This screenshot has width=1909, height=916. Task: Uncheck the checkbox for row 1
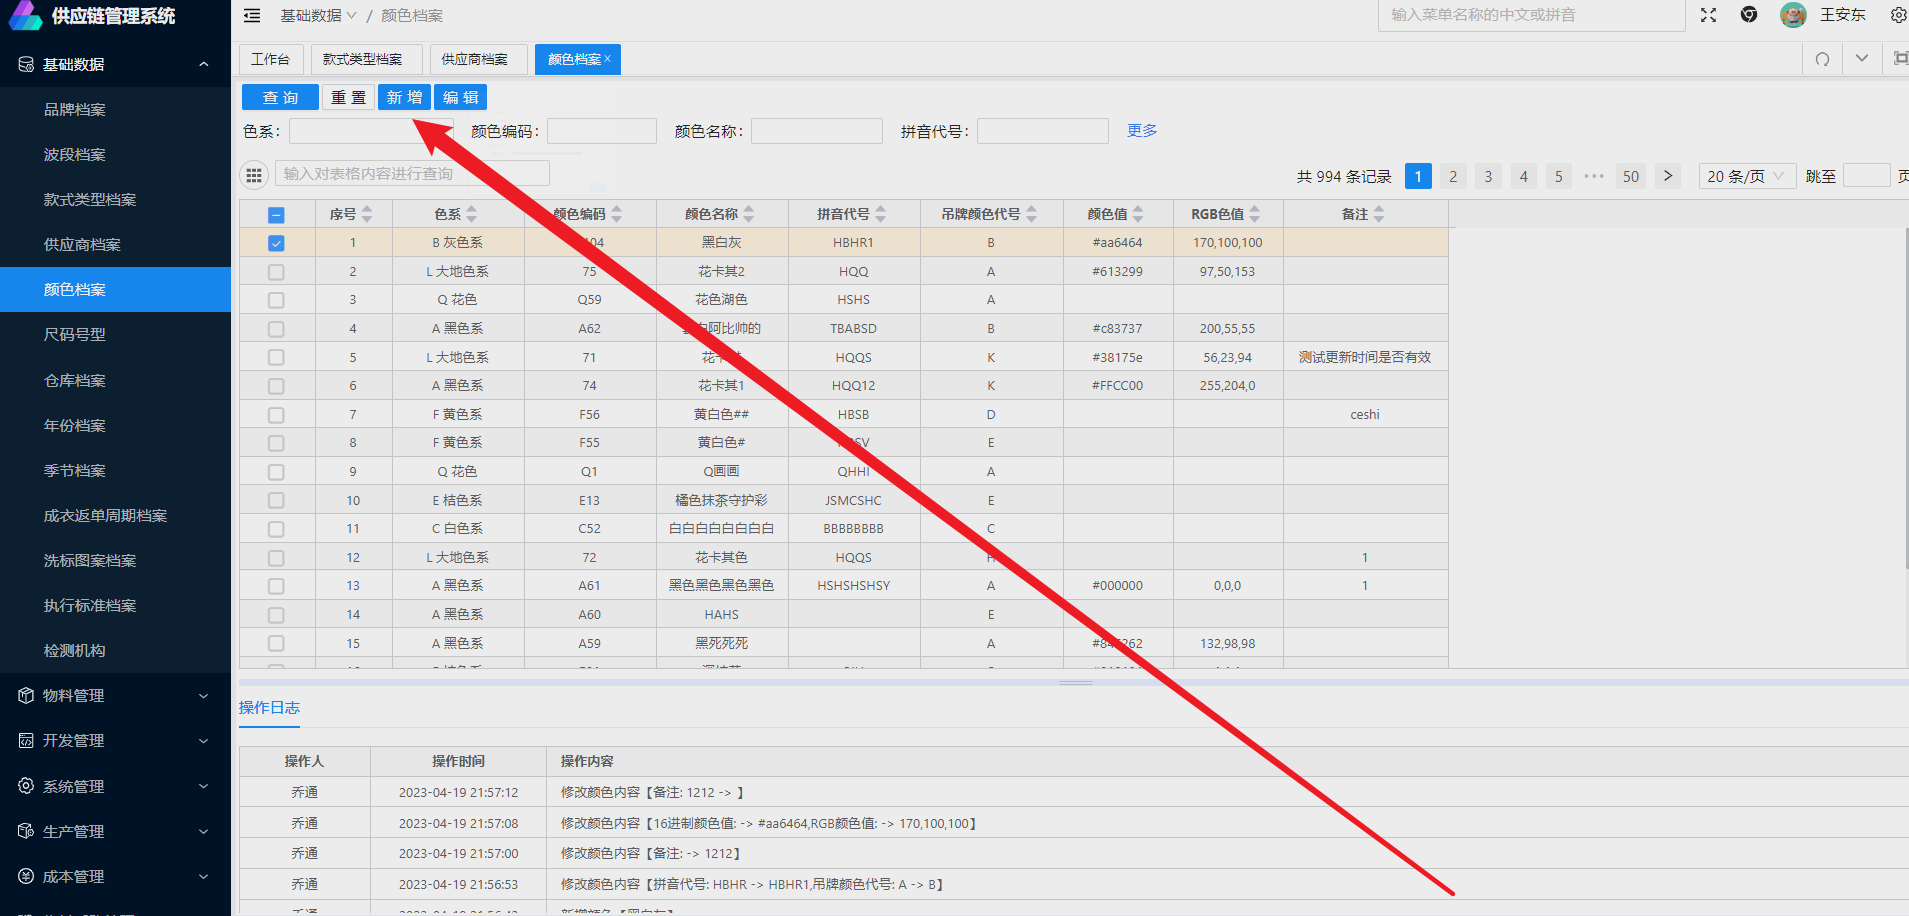pos(276,243)
